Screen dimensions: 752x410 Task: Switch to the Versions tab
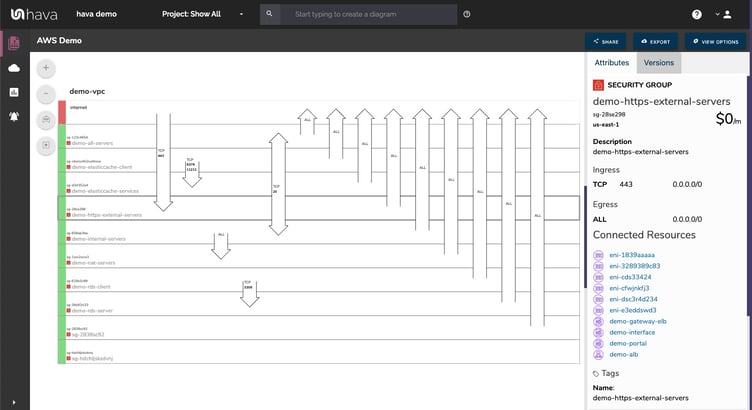pos(658,63)
